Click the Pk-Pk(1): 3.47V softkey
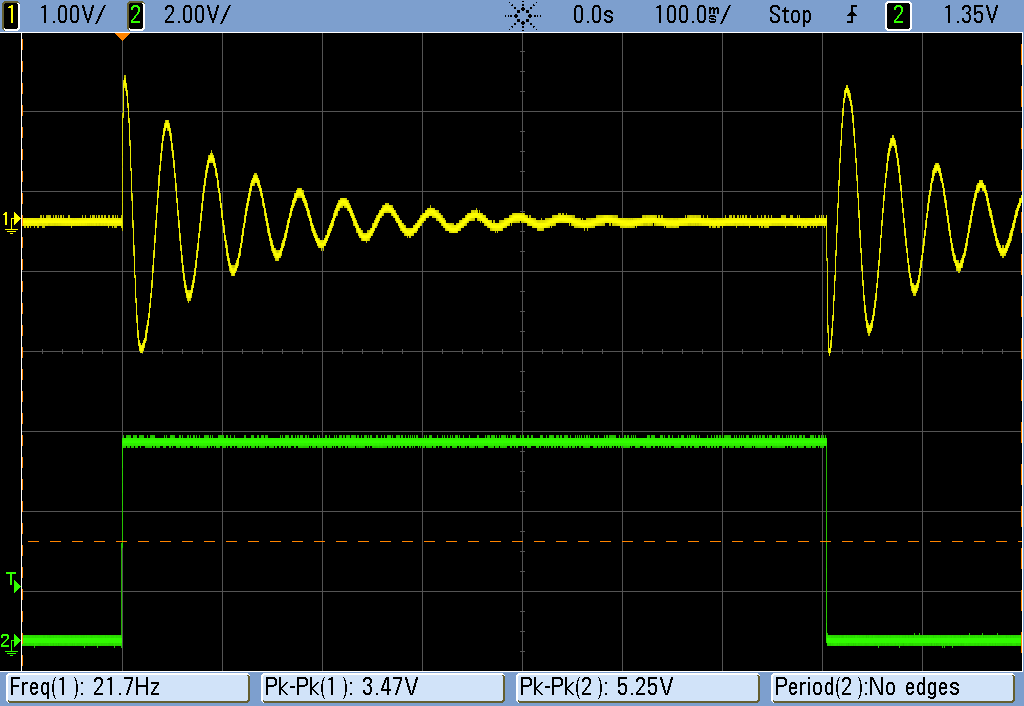This screenshot has height=706, width=1024. click(x=382, y=688)
